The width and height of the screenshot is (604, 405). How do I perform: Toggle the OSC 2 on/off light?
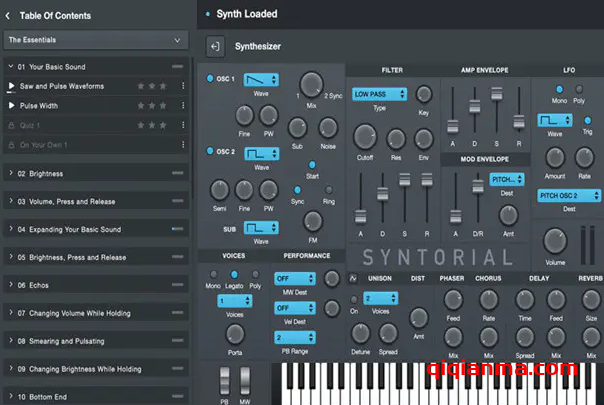210,151
